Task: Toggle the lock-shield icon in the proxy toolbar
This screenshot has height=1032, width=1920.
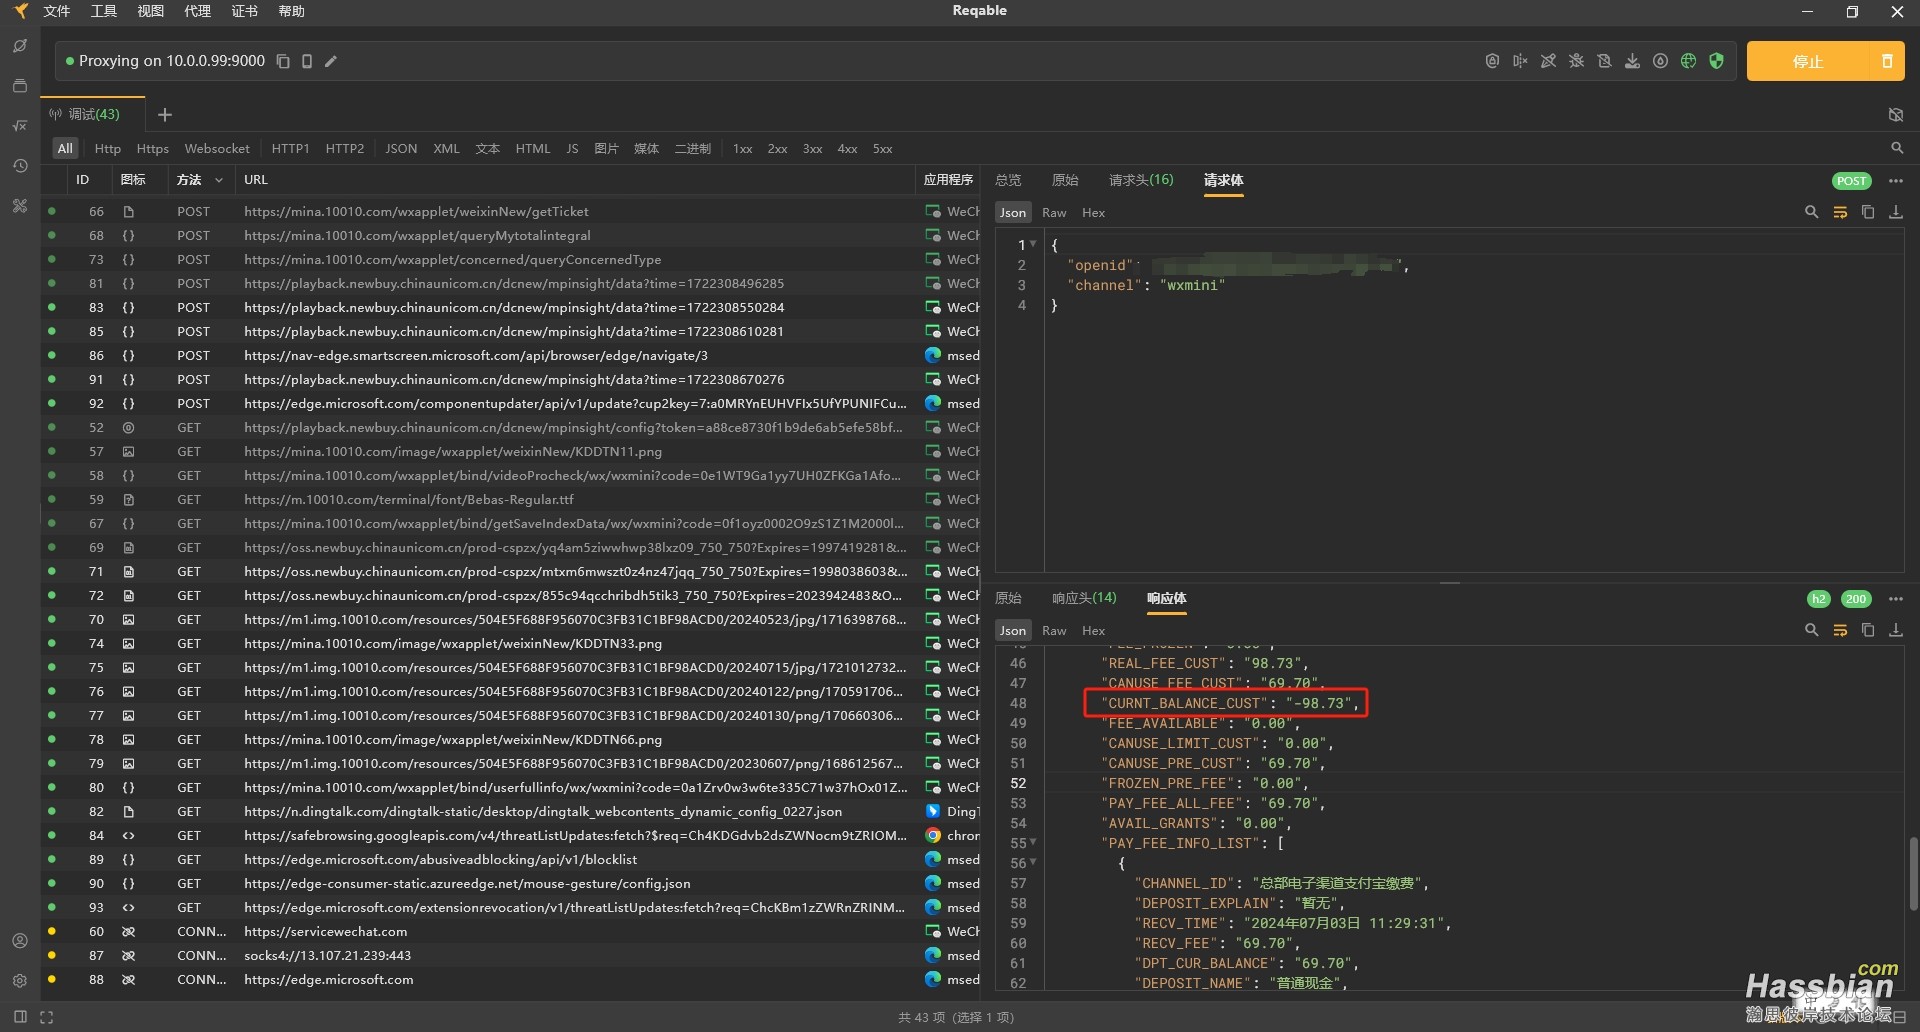Action: [1492, 61]
